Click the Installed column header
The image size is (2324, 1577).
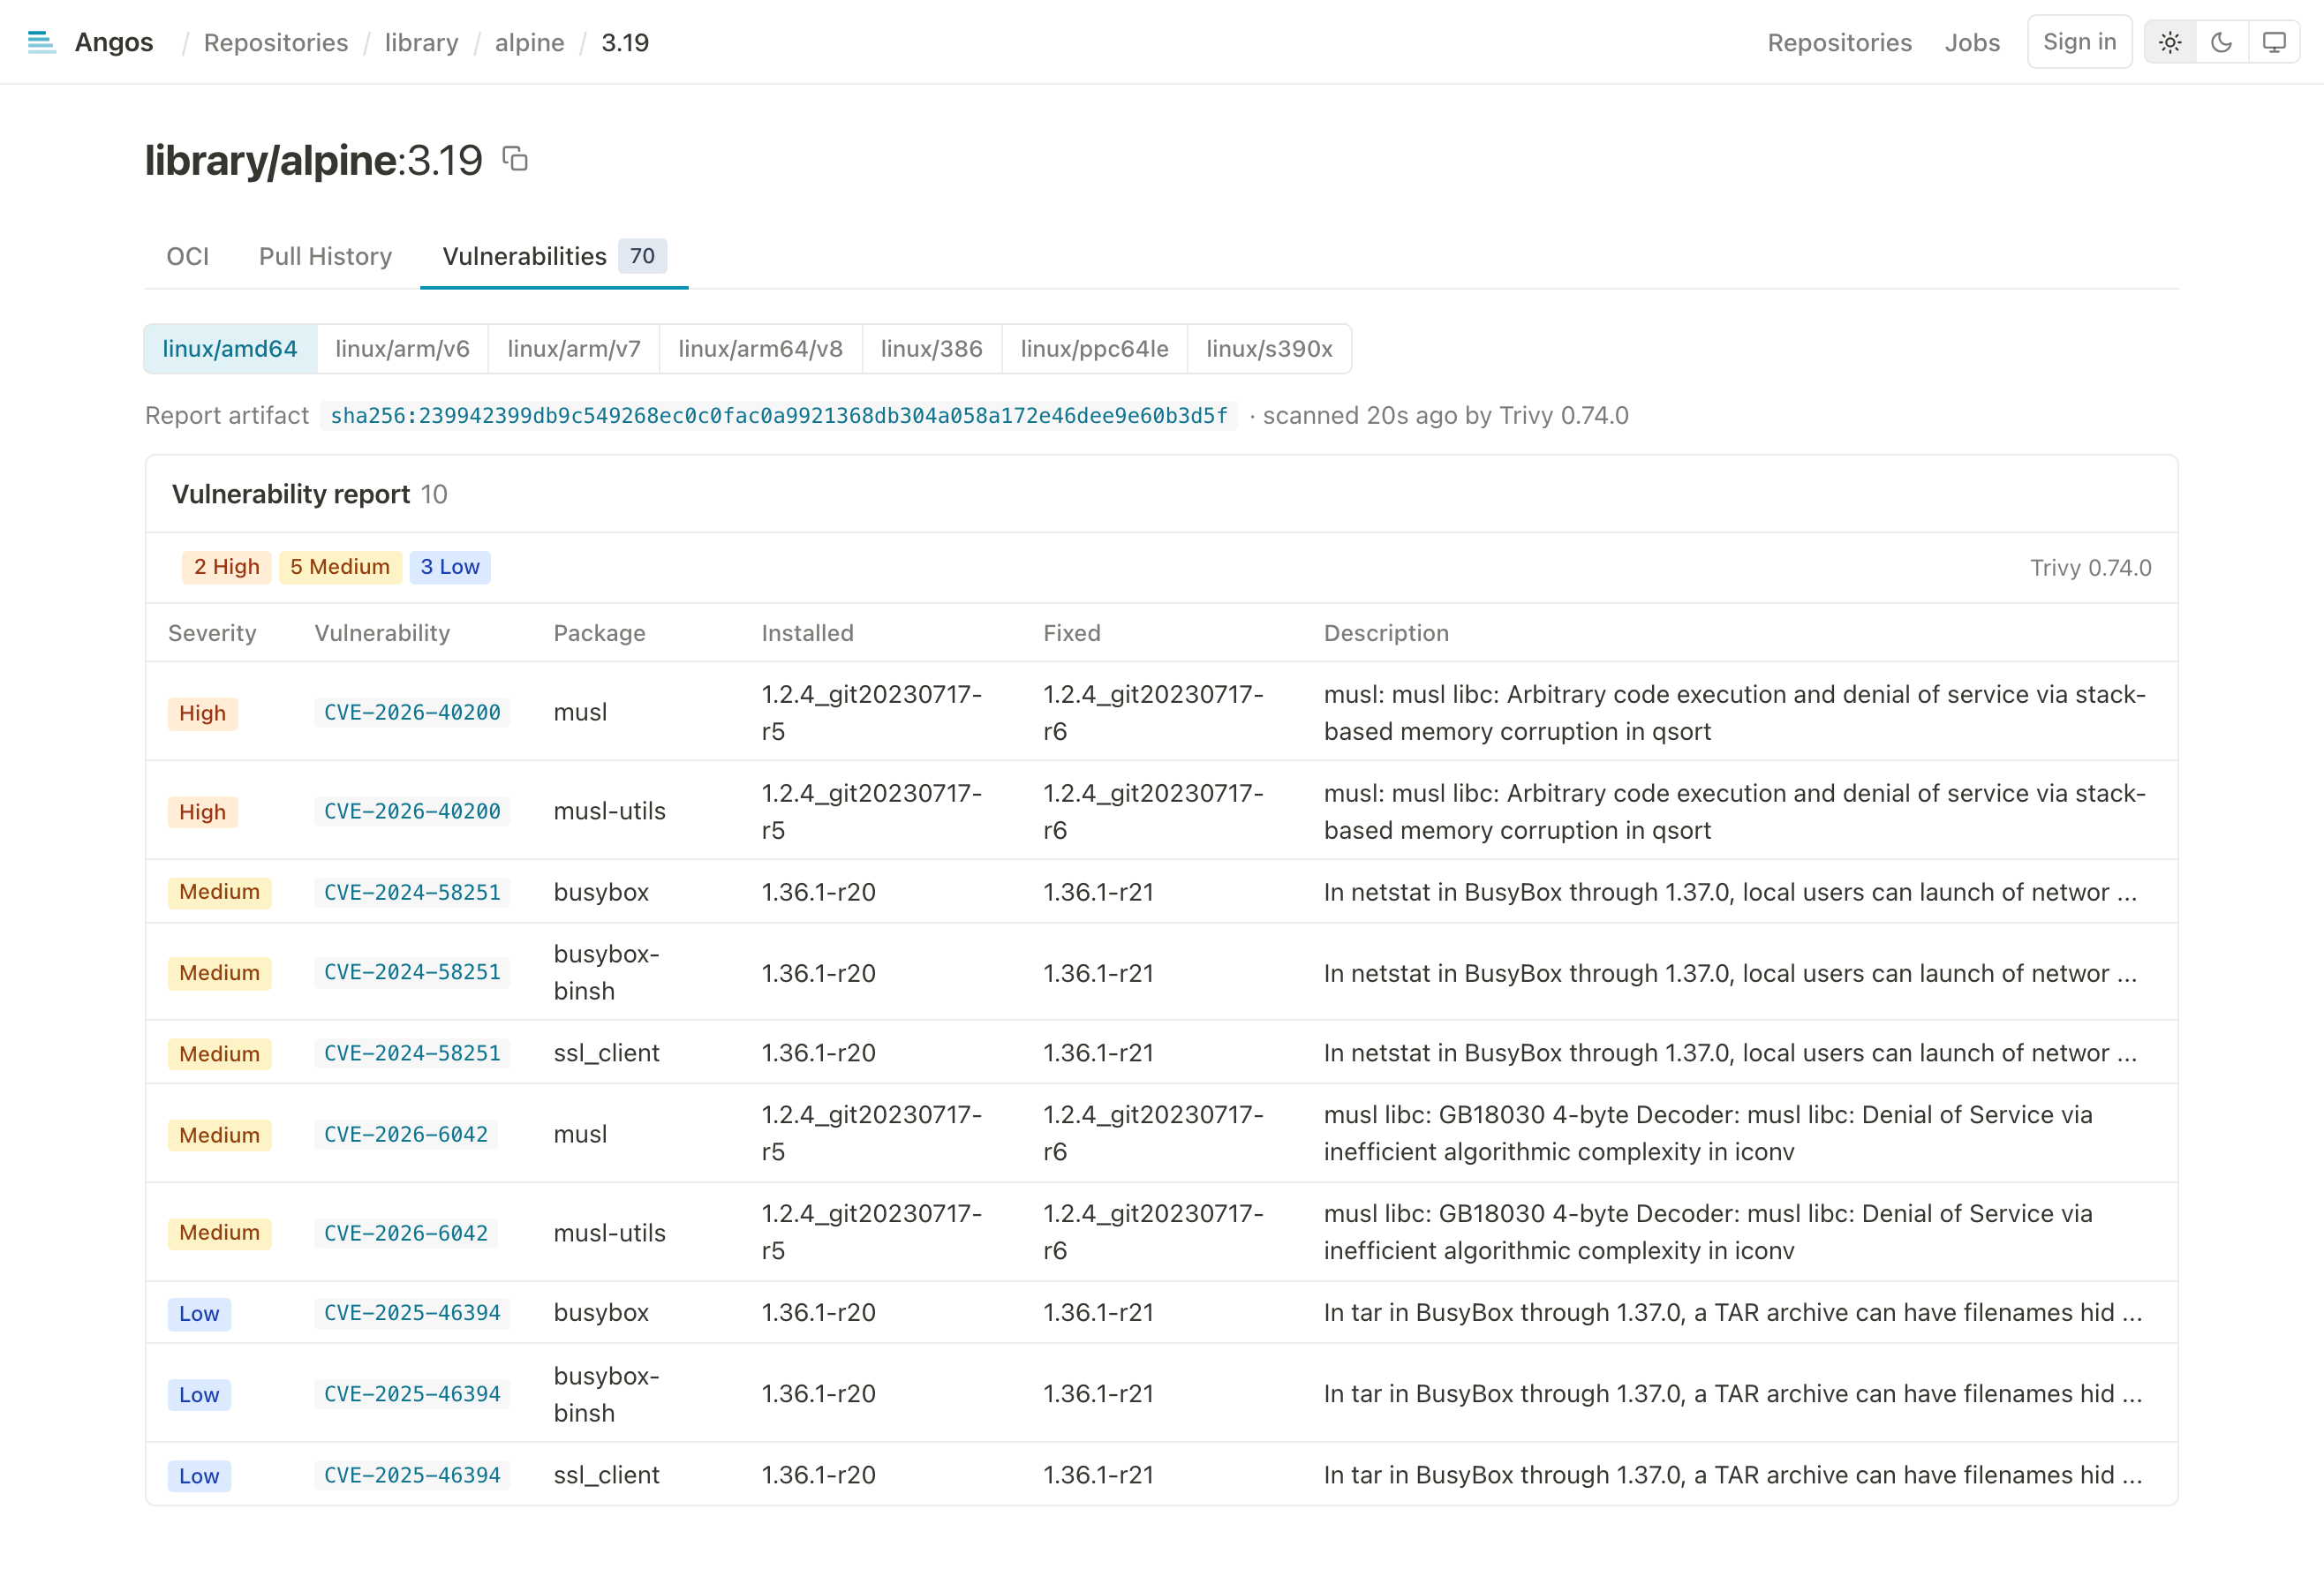point(808,633)
